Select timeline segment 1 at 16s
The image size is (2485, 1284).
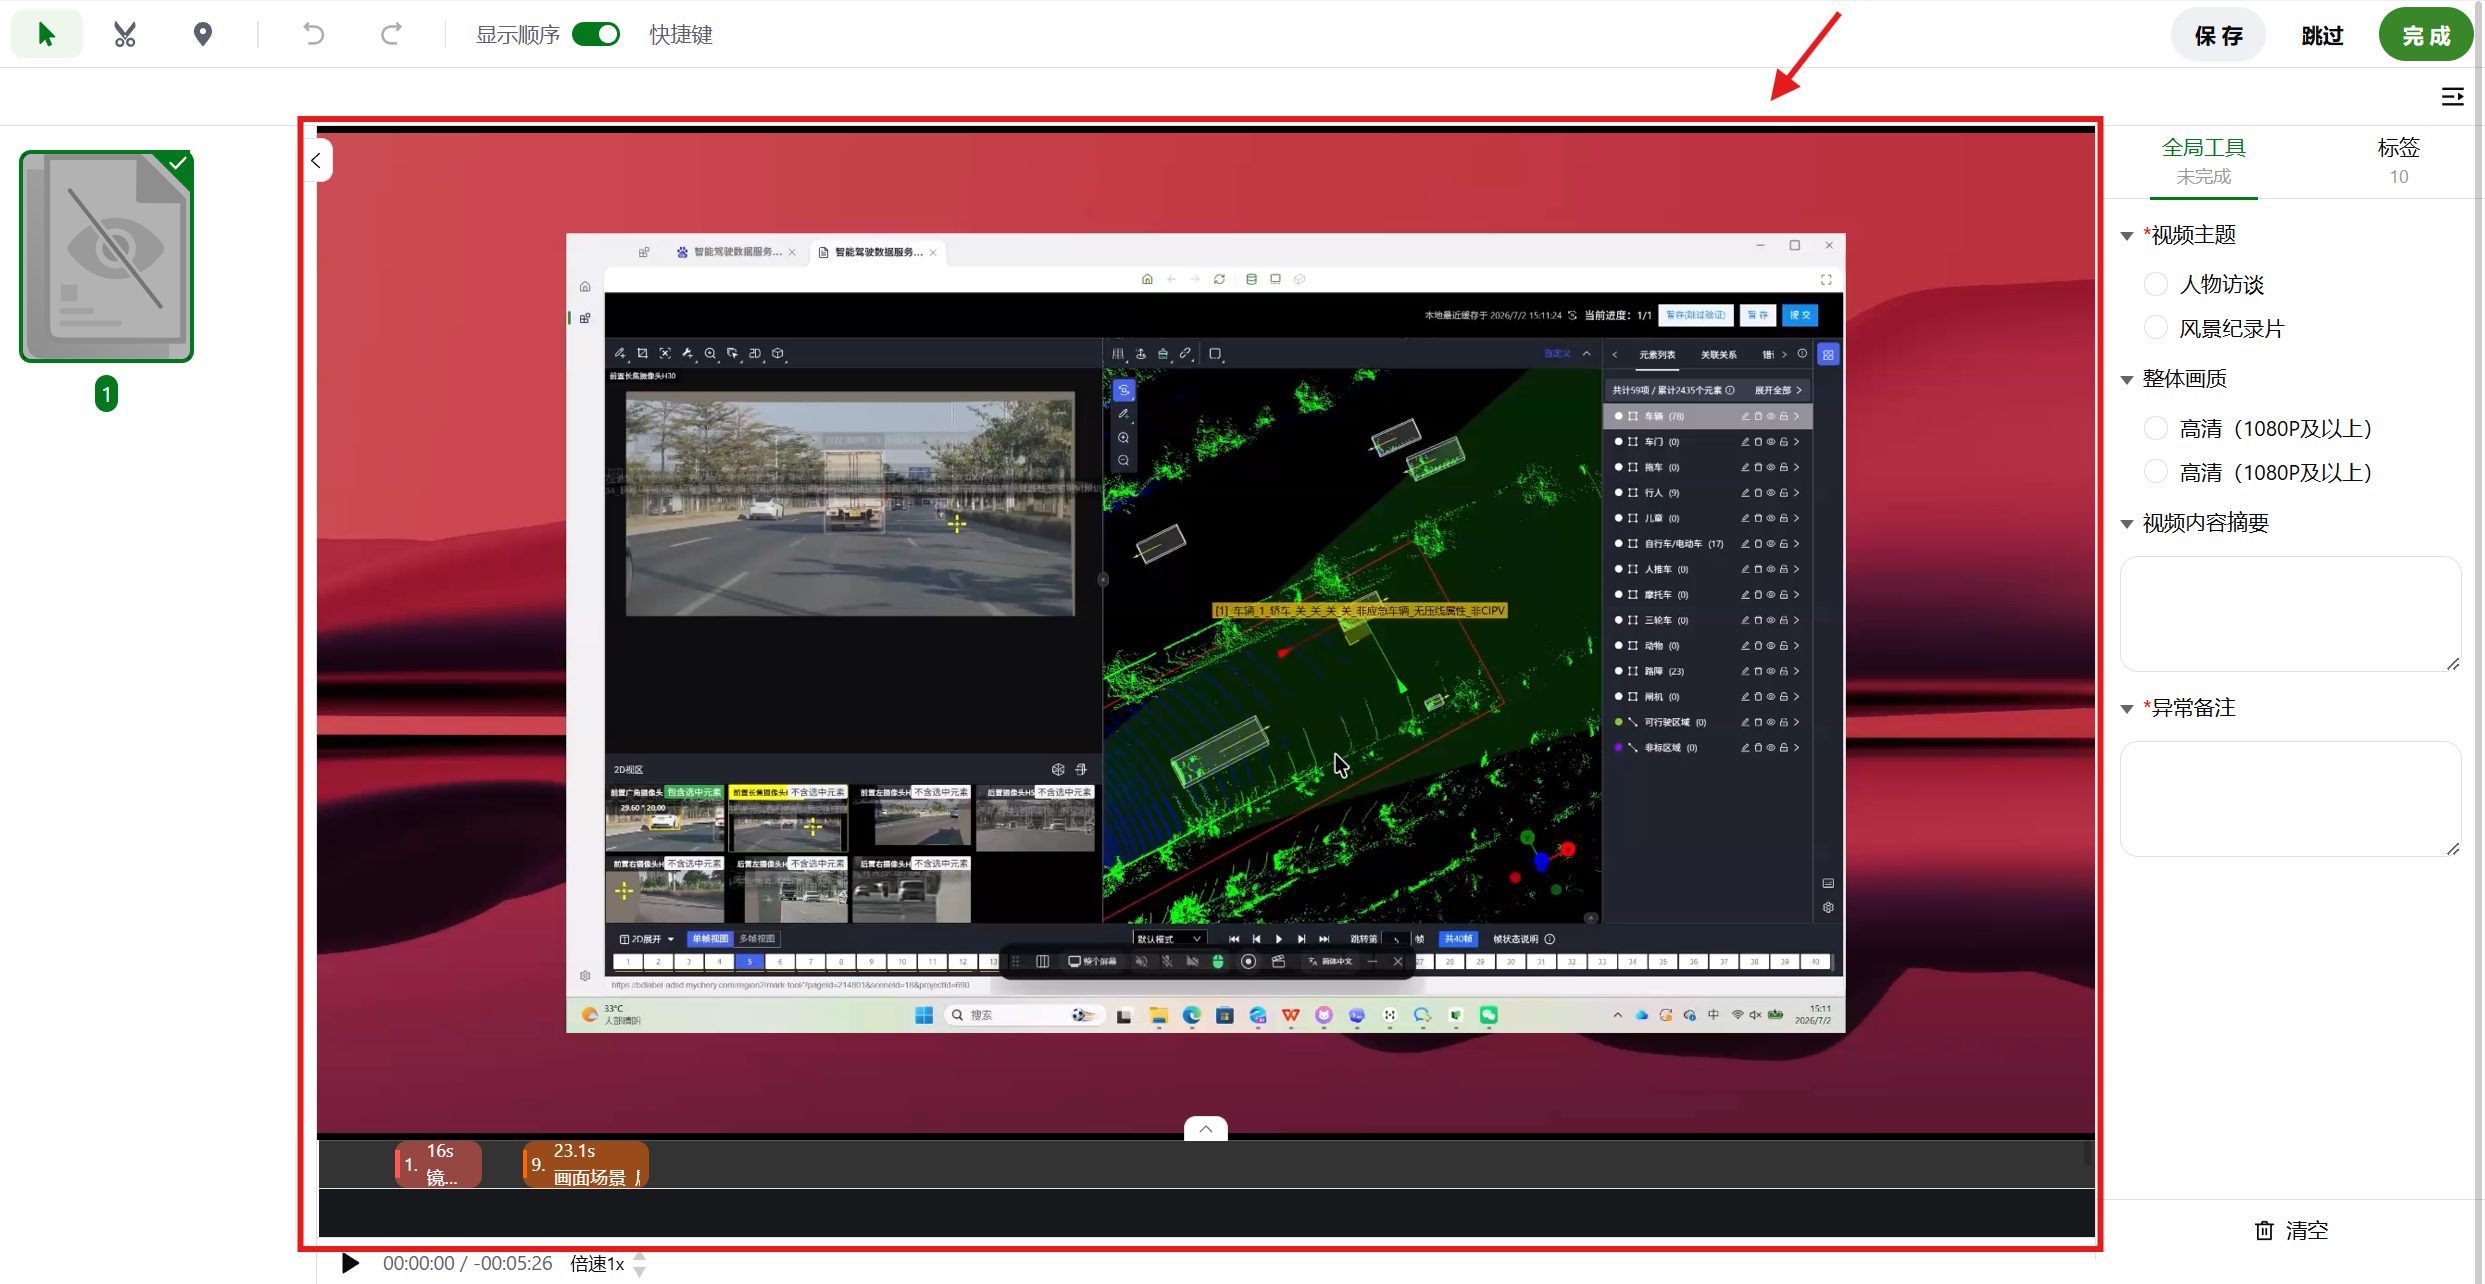[438, 1164]
